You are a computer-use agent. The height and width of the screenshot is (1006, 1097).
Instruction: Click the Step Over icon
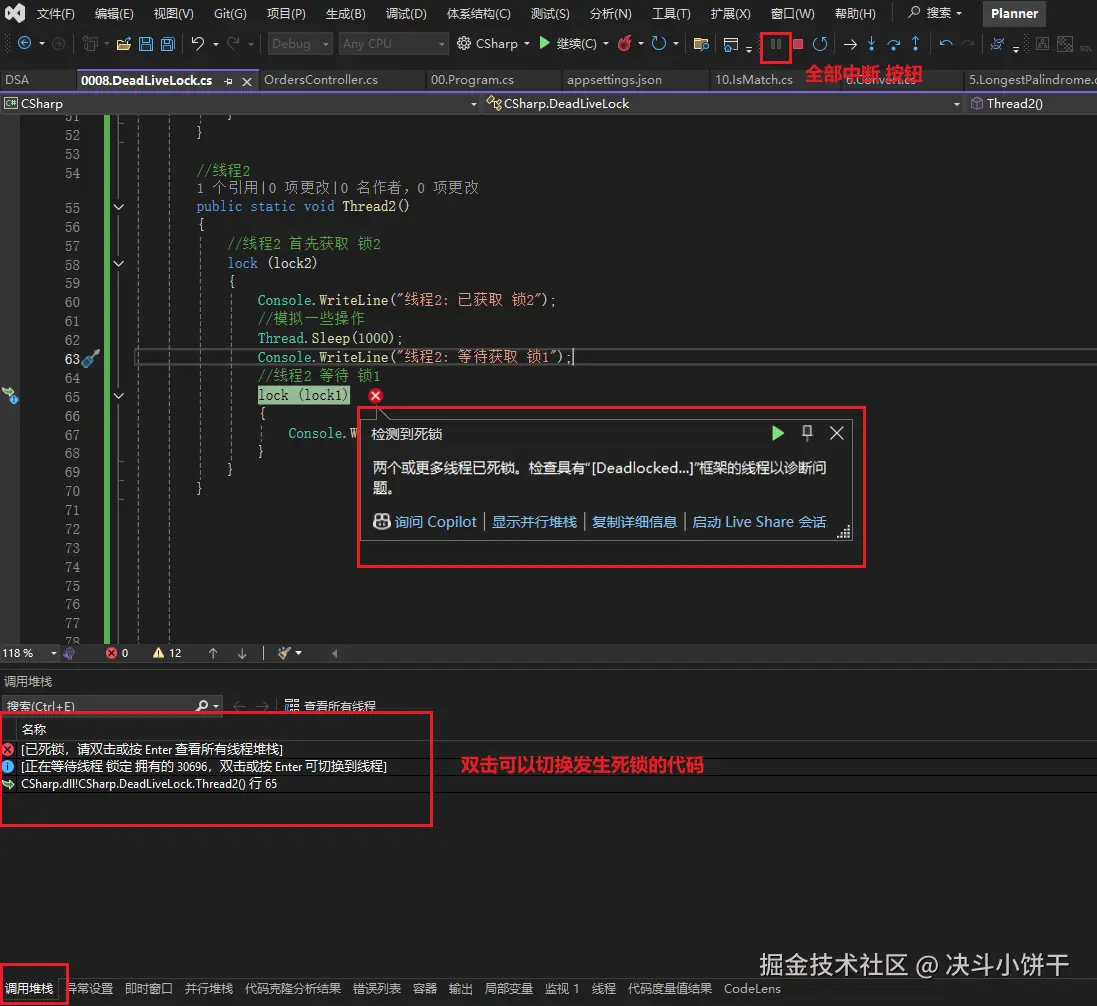pos(893,44)
